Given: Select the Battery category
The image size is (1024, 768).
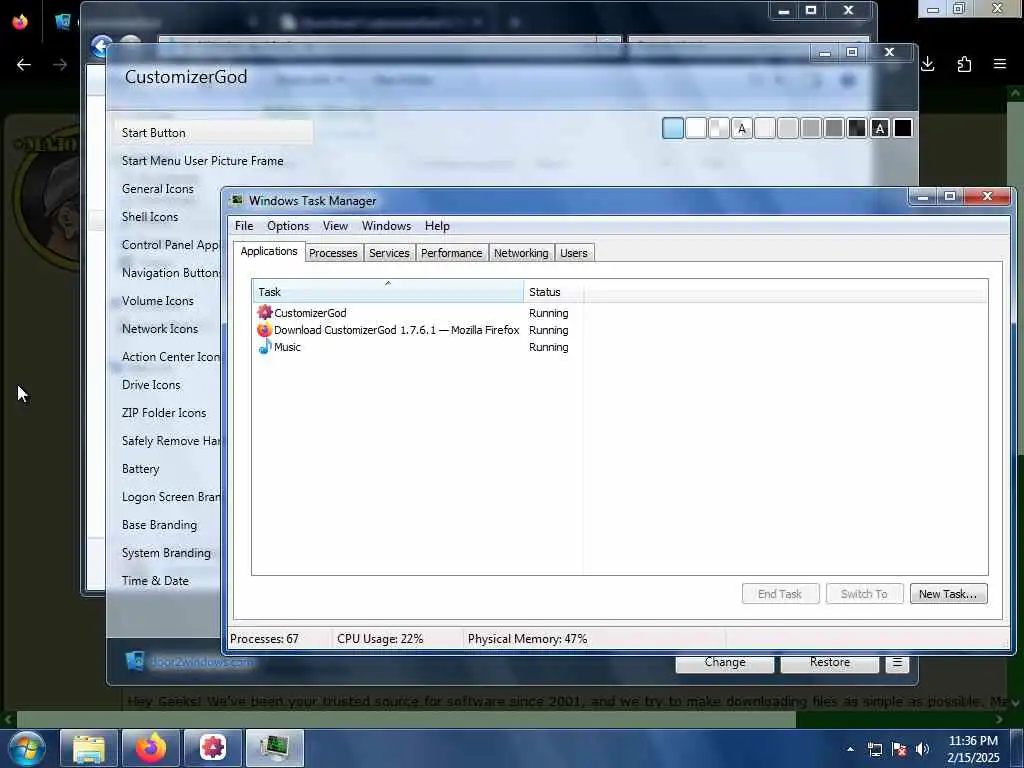Looking at the screenshot, I should (140, 469).
